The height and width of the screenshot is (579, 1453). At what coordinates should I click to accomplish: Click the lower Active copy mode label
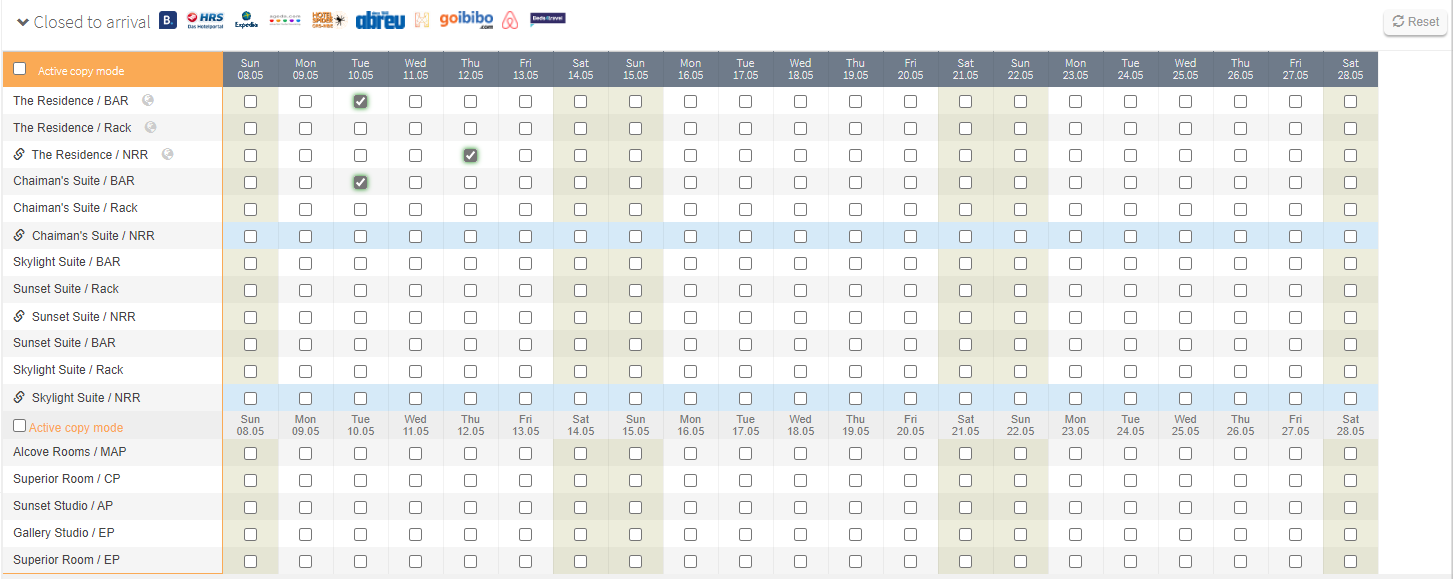[76, 427]
